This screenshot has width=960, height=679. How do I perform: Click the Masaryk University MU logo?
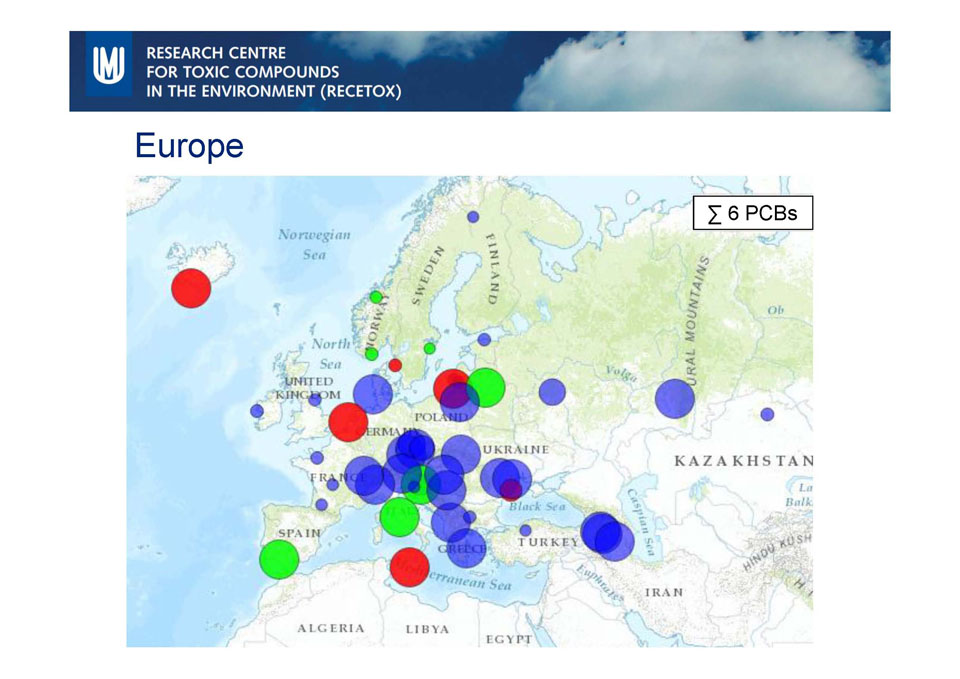(x=108, y=65)
